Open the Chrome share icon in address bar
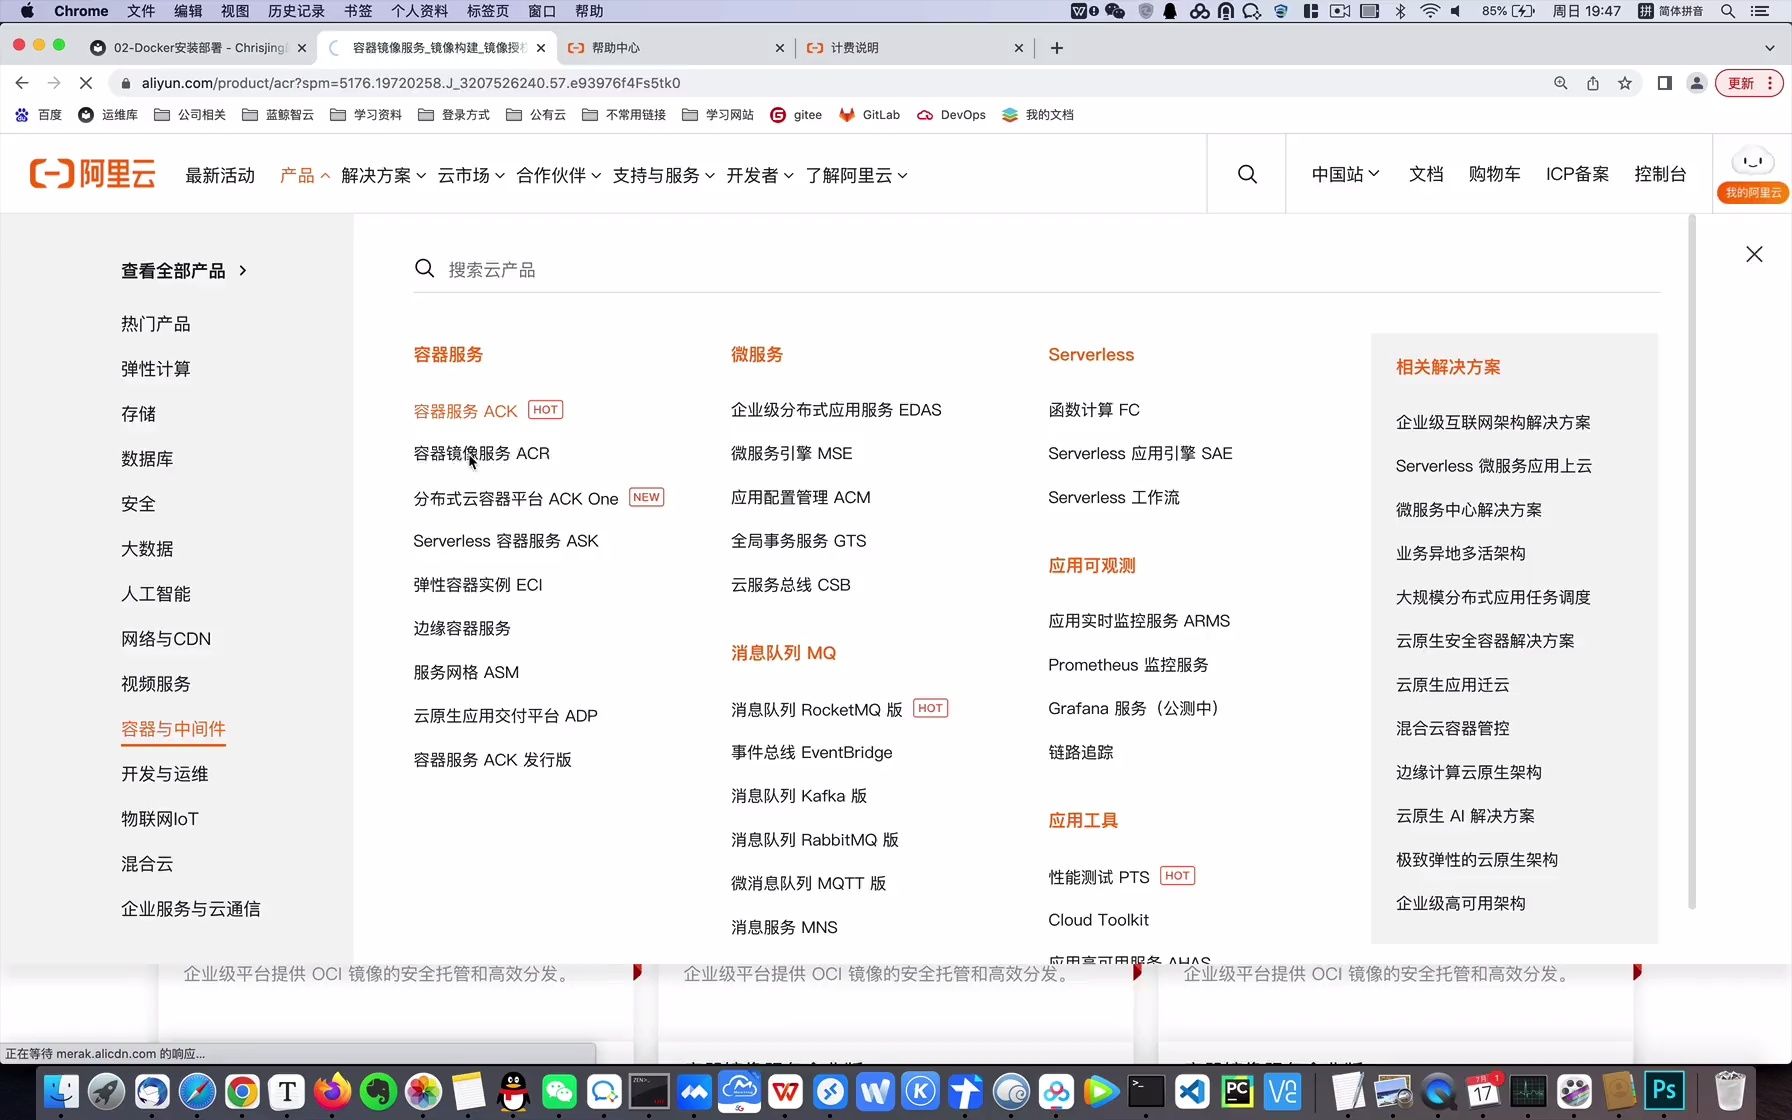The image size is (1792, 1120). pos(1593,83)
